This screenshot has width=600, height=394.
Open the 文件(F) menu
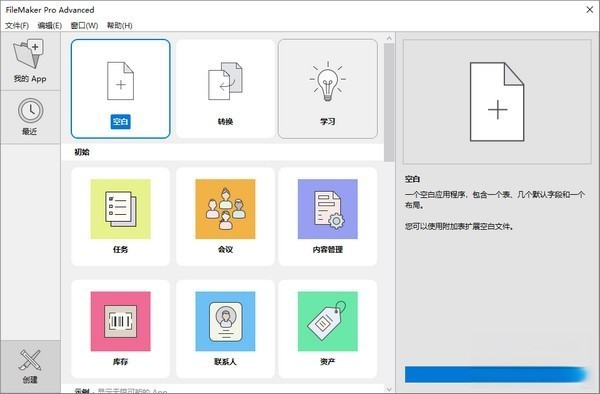coord(17,26)
